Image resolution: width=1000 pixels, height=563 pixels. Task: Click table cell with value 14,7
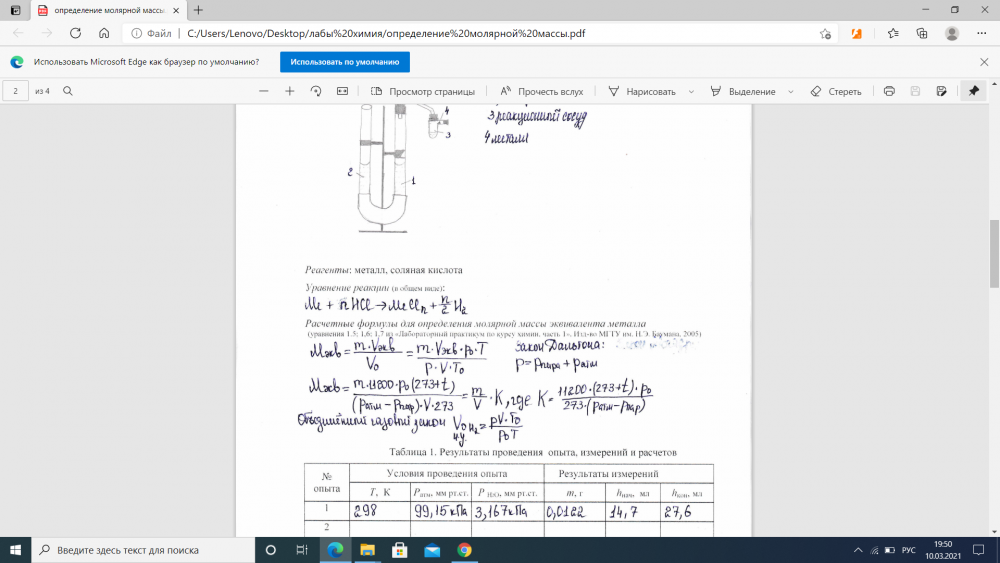pos(633,511)
